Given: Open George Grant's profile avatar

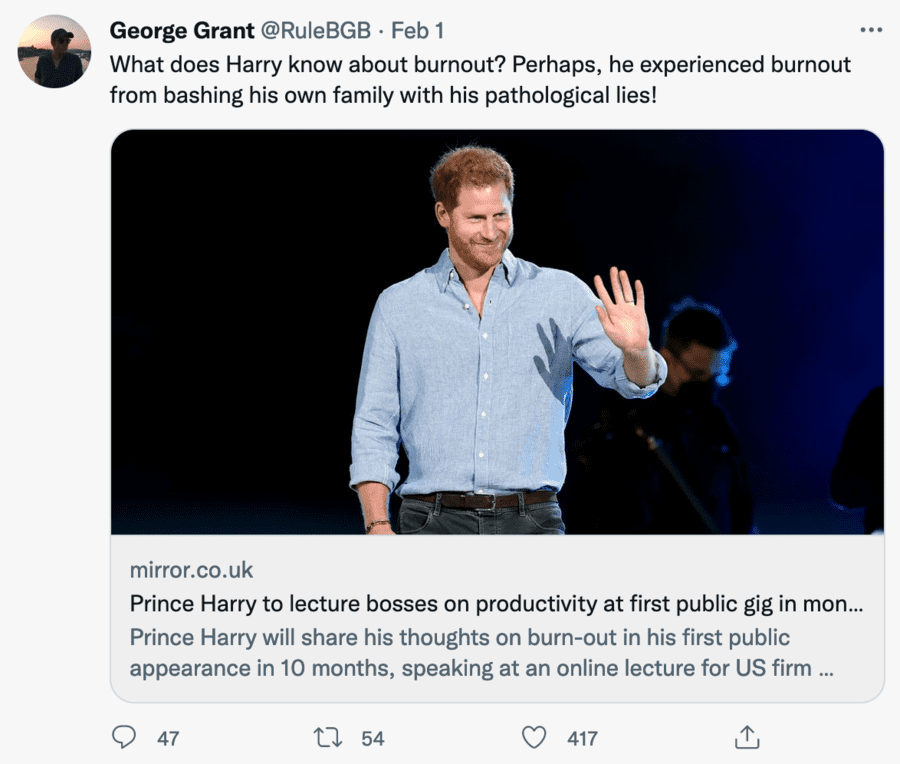Looking at the screenshot, I should coord(55,51).
